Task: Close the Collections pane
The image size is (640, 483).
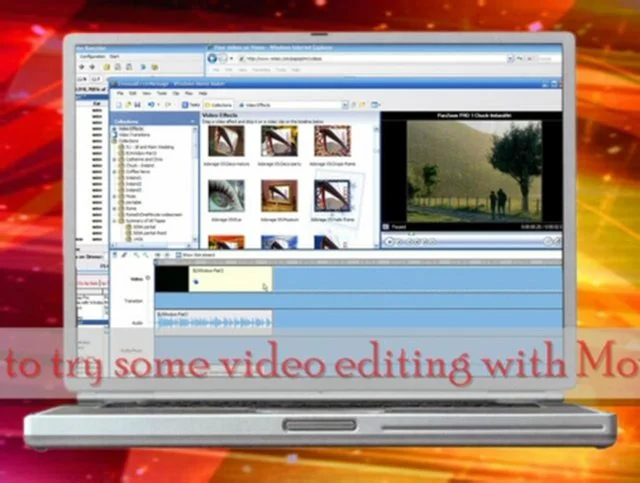Action: point(192,121)
